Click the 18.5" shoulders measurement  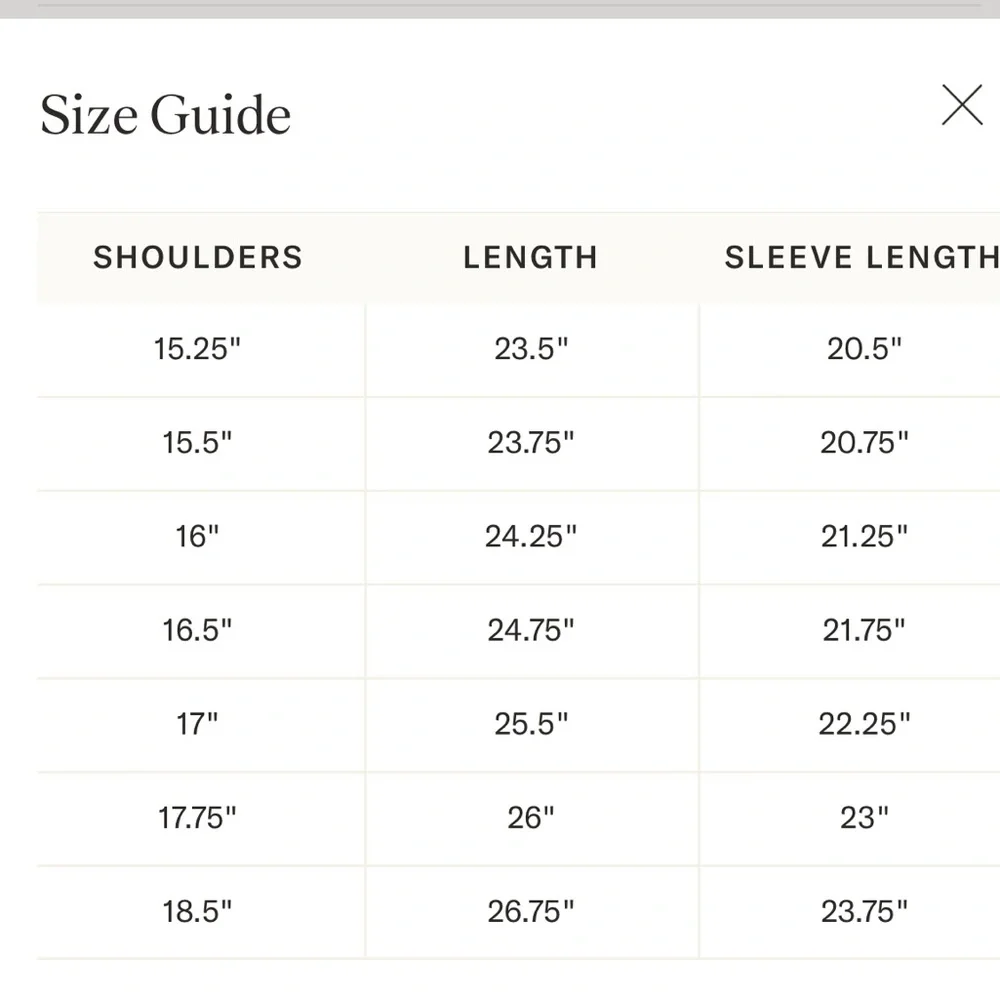pos(198,912)
